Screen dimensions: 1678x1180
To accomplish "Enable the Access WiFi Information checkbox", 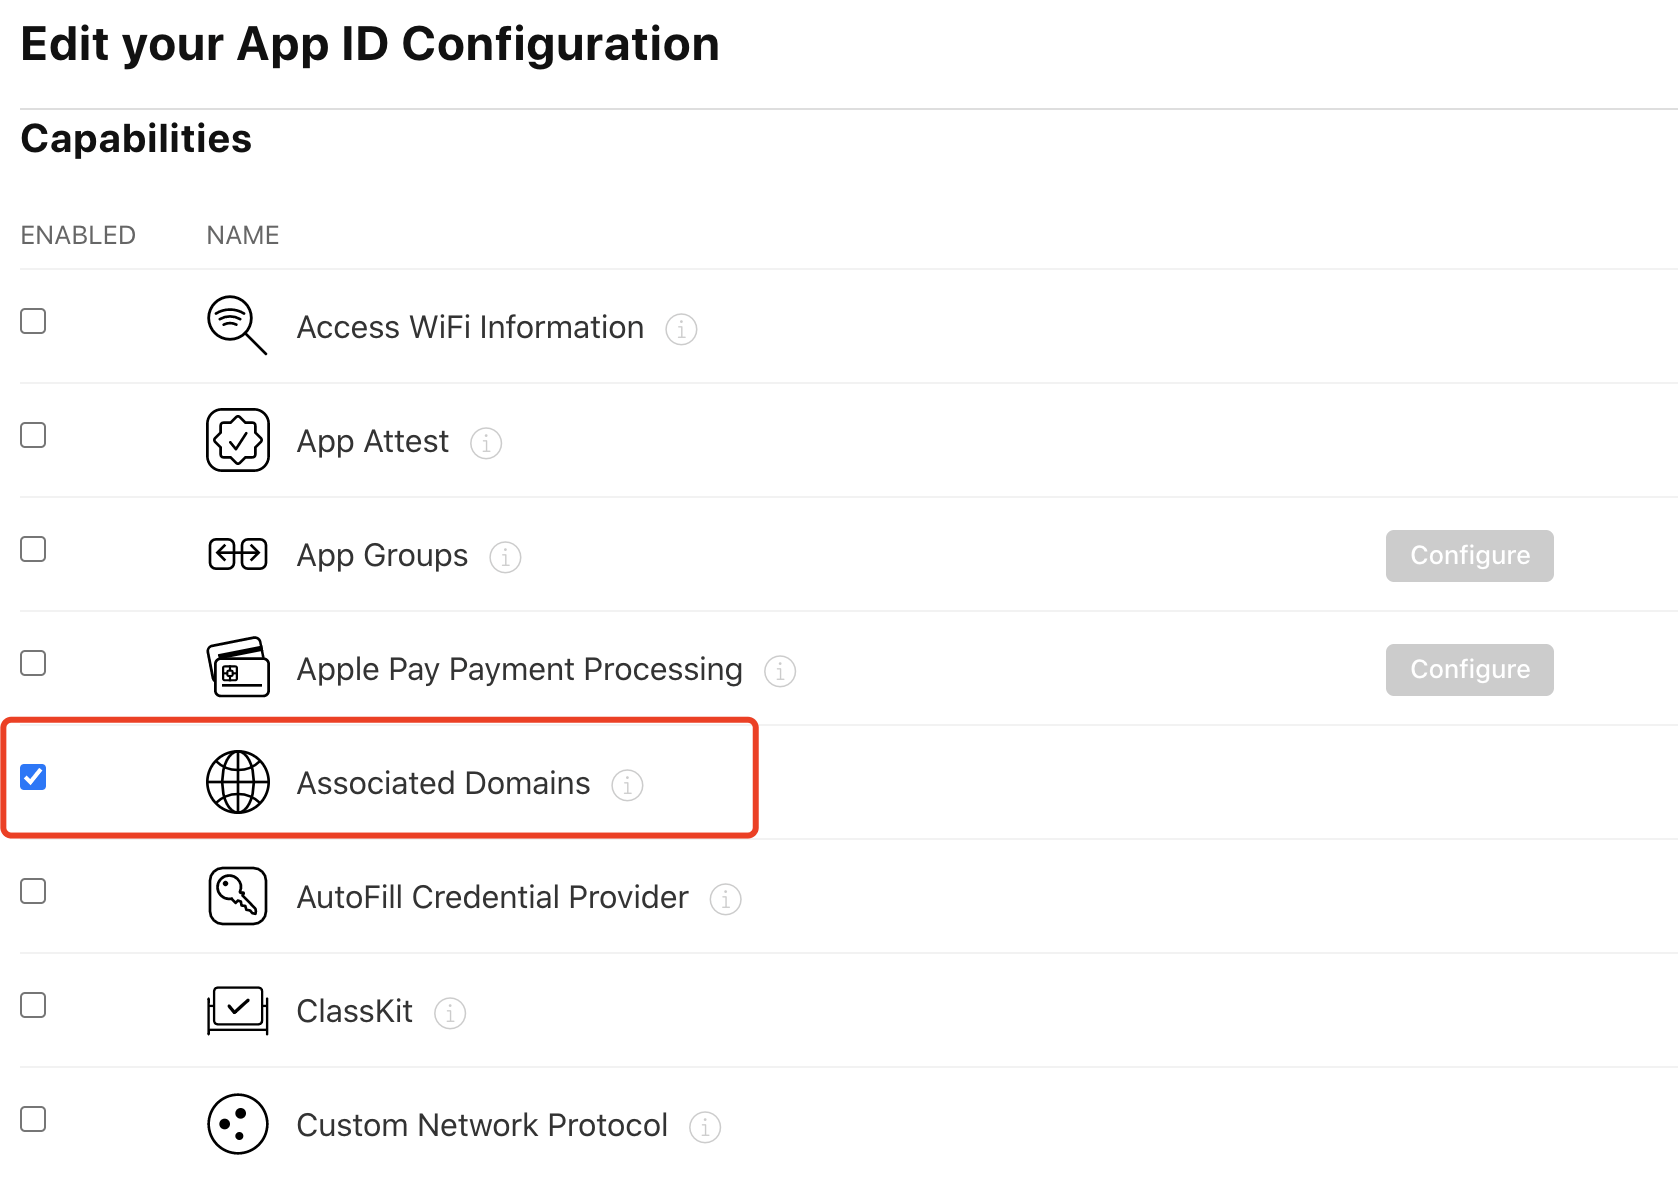I will pos(33,321).
